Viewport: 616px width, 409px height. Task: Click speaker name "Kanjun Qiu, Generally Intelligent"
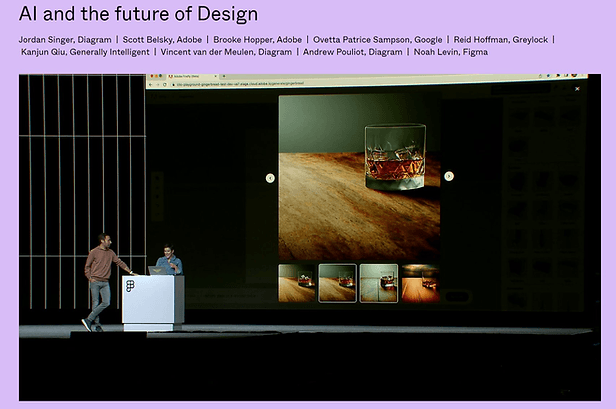click(85, 52)
